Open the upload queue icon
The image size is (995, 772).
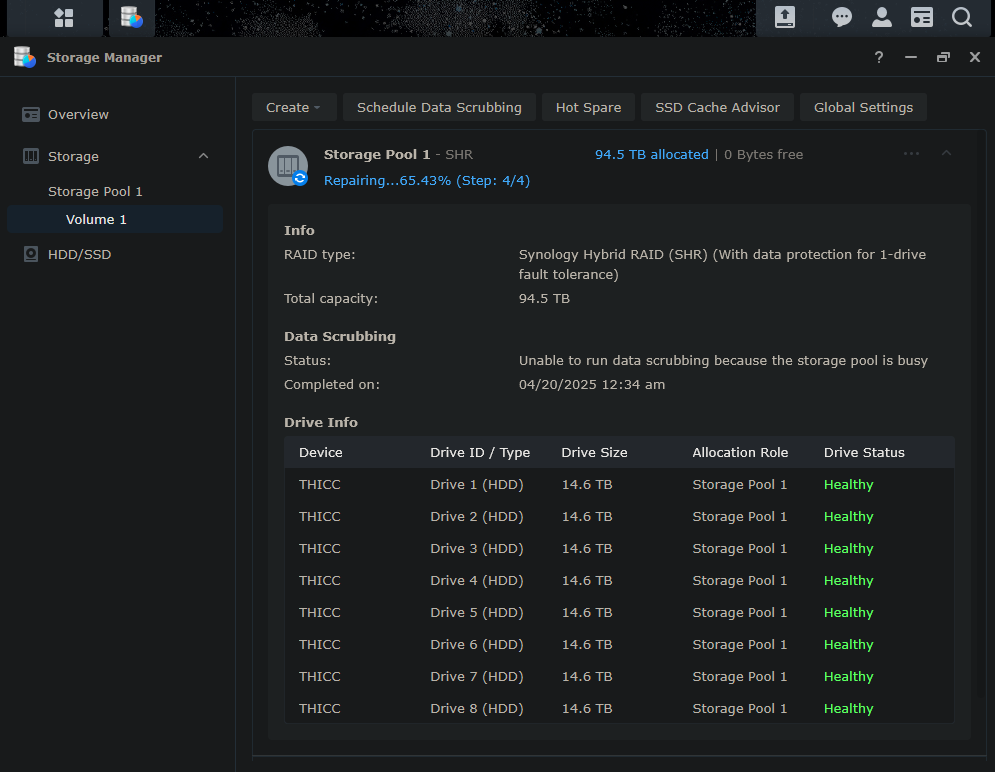[785, 18]
